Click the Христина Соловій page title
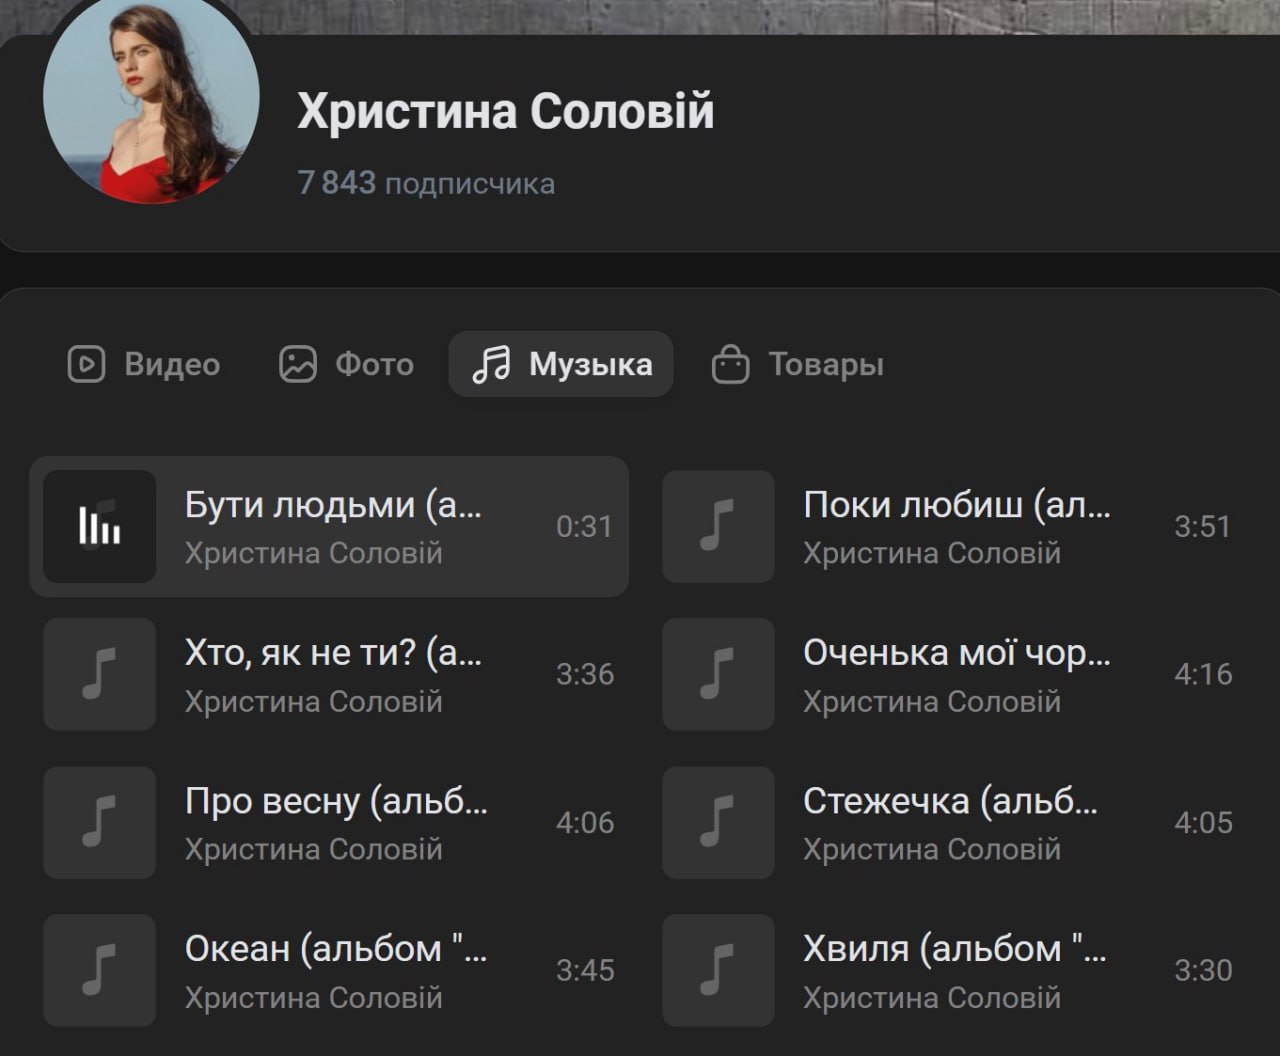Viewport: 1280px width, 1056px height. pyautogui.click(x=505, y=111)
